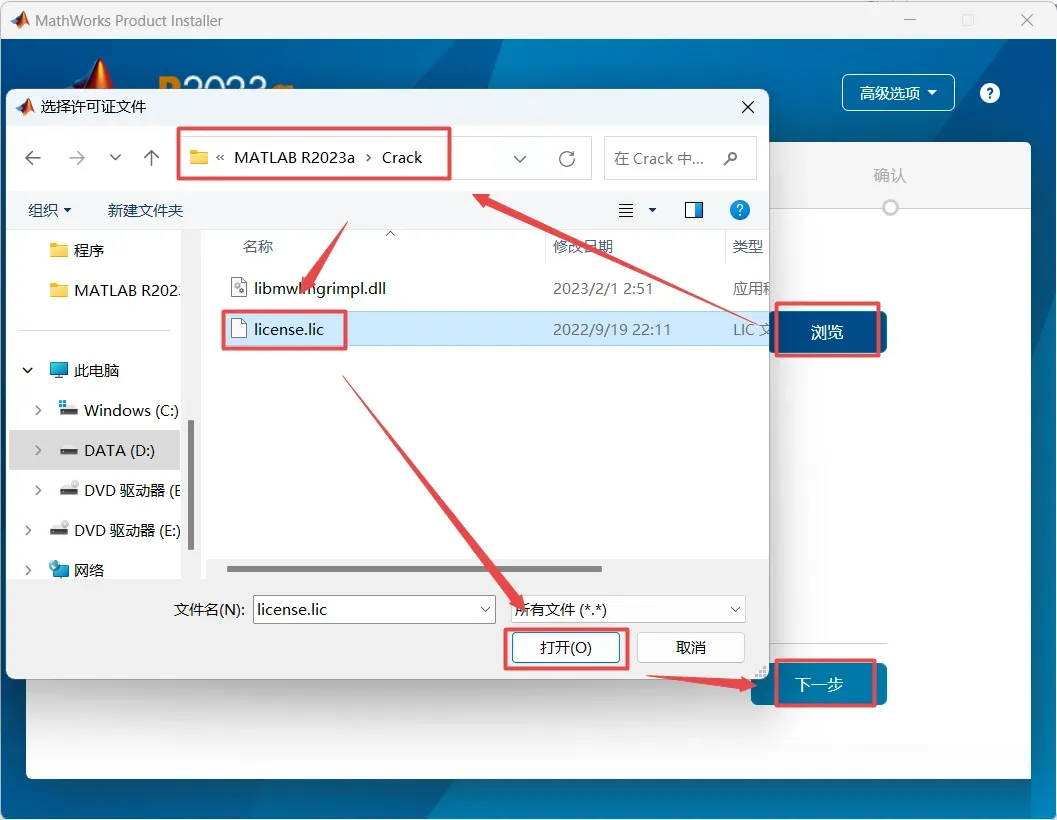This screenshot has width=1057, height=820.
Task: Click the license.lic file icon
Action: click(x=239, y=328)
